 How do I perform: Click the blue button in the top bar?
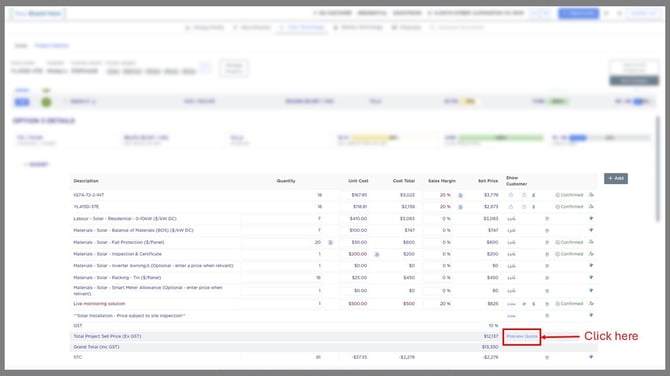[x=578, y=13]
